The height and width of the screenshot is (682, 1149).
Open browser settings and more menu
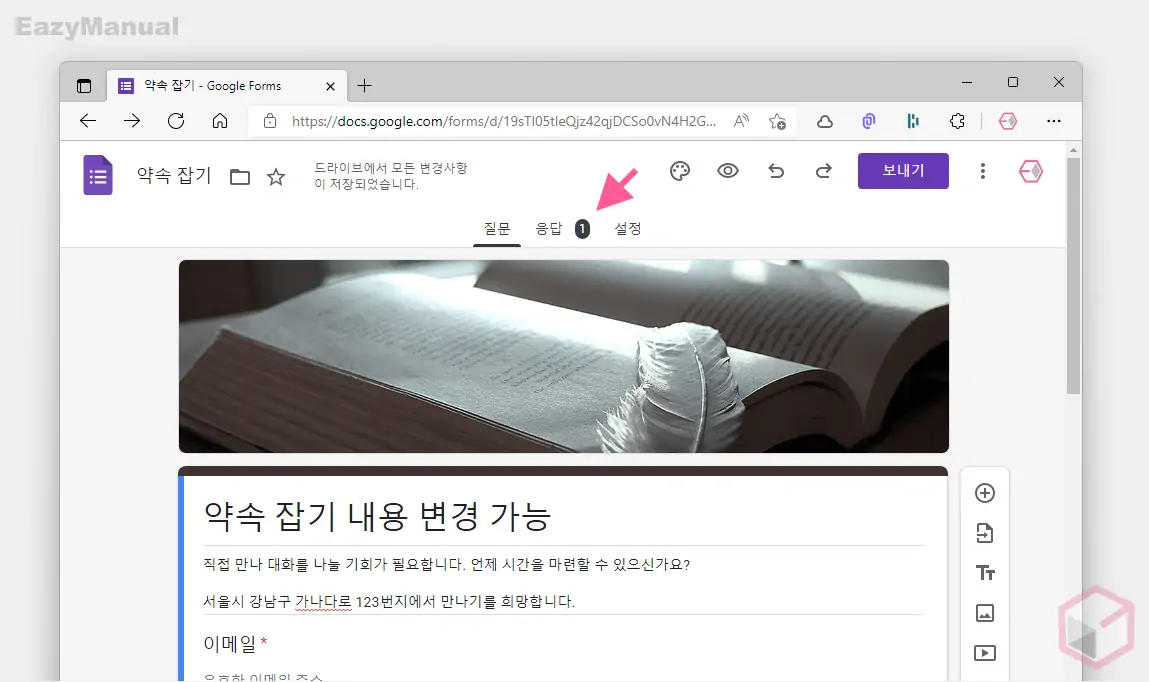point(1054,121)
